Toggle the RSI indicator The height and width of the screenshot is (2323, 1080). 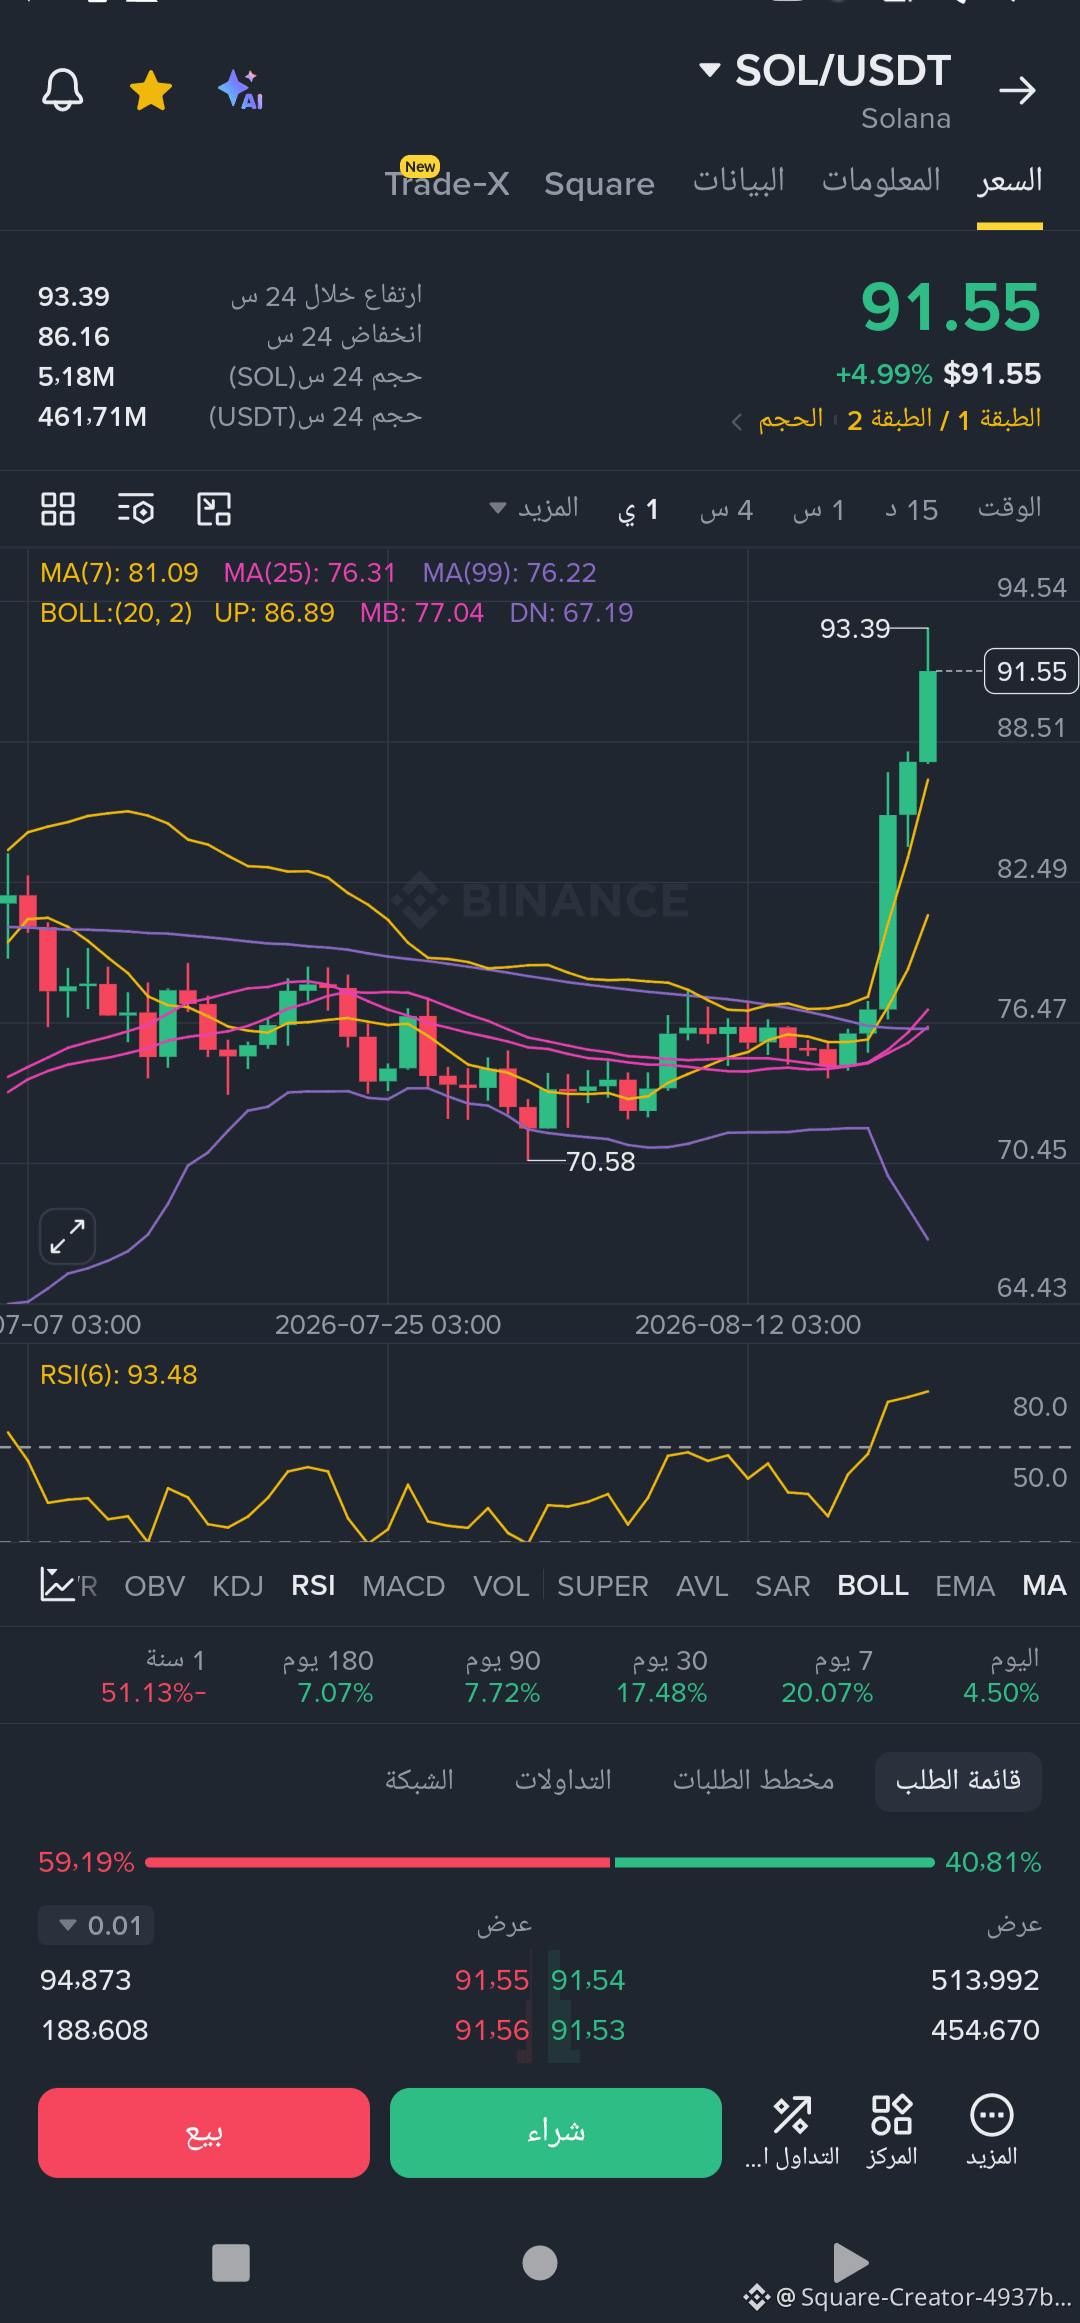(x=313, y=1586)
